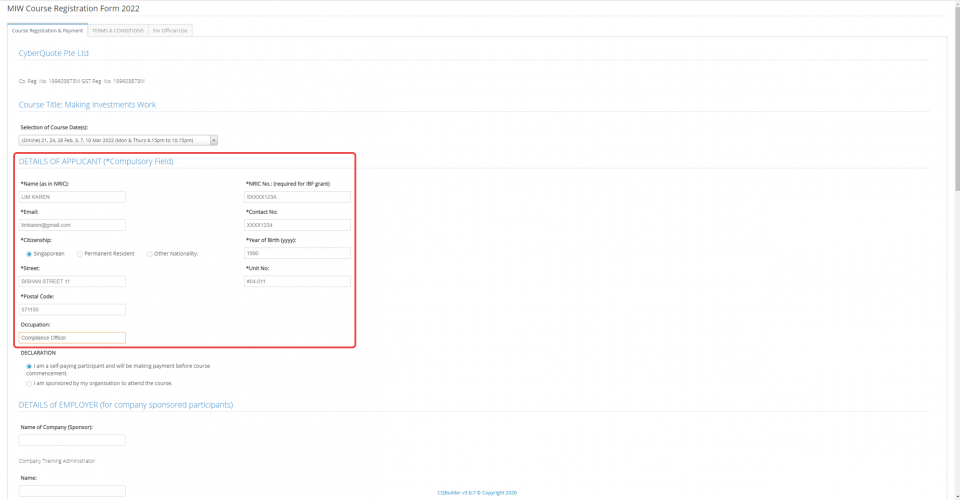Click the Postal Code text field
The width and height of the screenshot is (960, 500).
point(72,310)
